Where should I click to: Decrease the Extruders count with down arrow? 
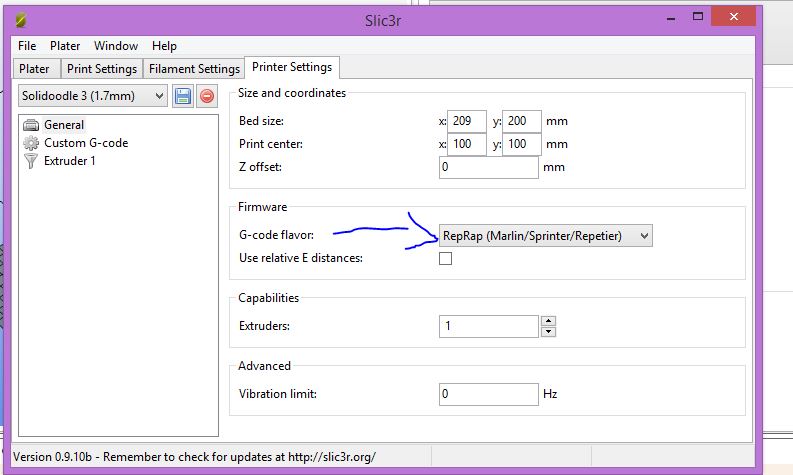[x=548, y=332]
